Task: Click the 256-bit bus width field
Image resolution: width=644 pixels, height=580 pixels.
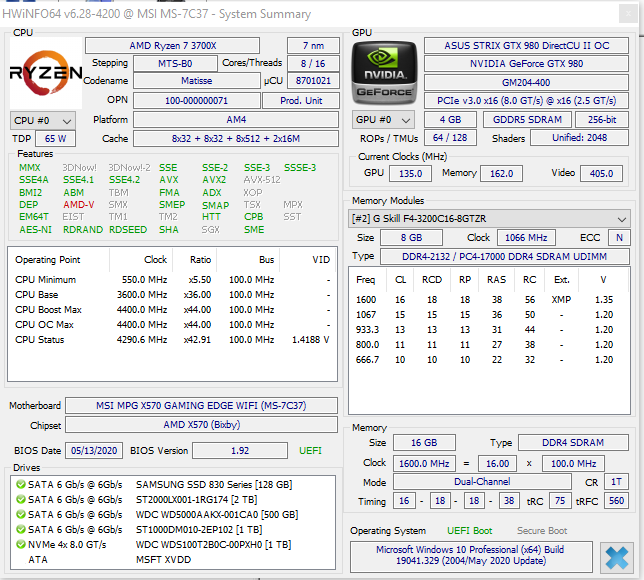Action: (x=602, y=120)
